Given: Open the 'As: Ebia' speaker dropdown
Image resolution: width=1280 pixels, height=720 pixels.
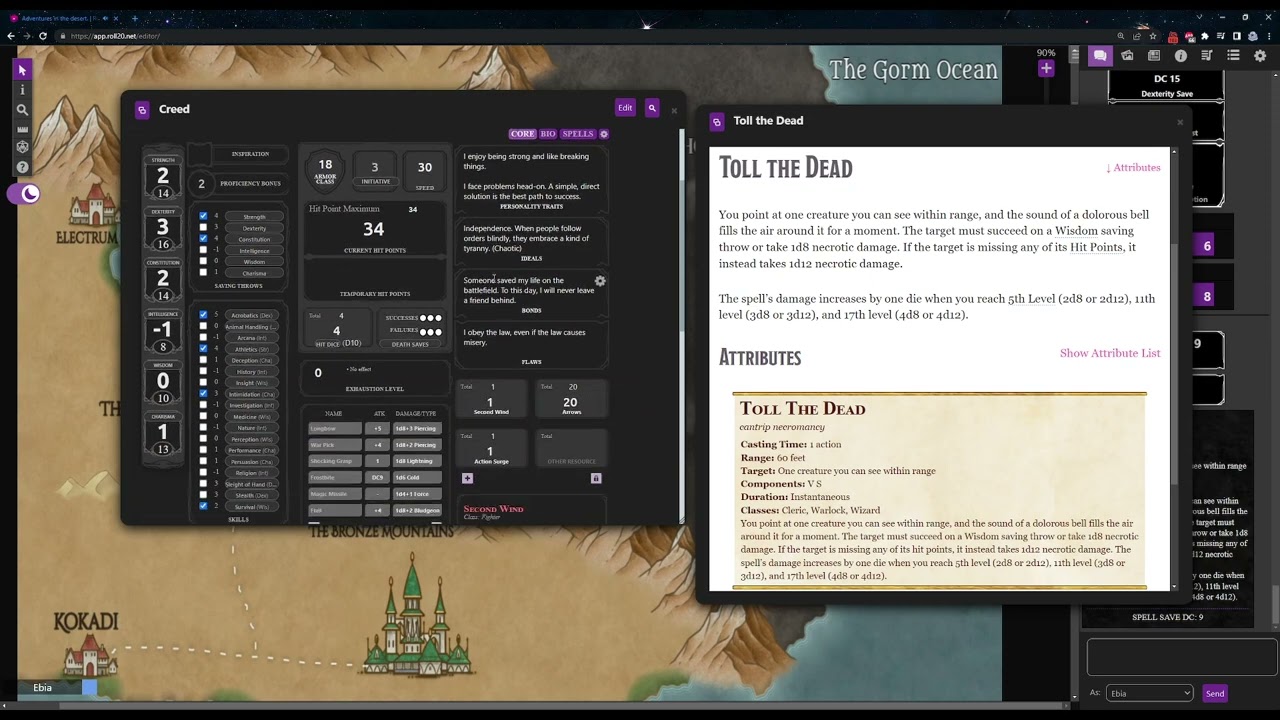Looking at the screenshot, I should click(x=1149, y=693).
